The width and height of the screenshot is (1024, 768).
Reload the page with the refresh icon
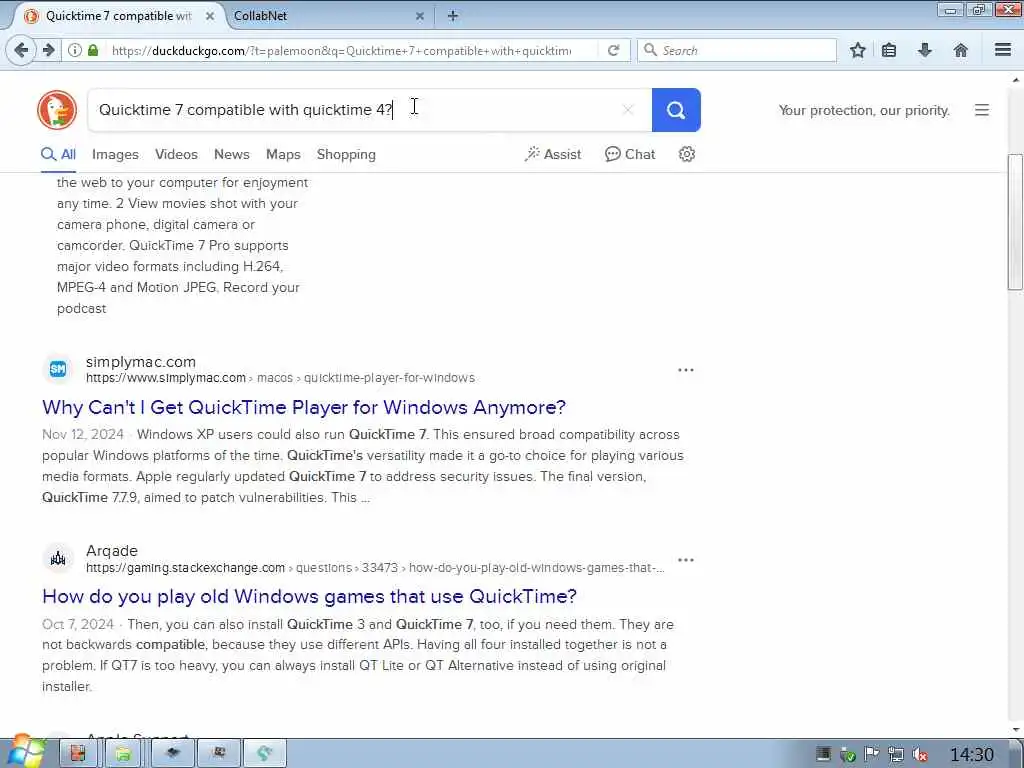(613, 50)
